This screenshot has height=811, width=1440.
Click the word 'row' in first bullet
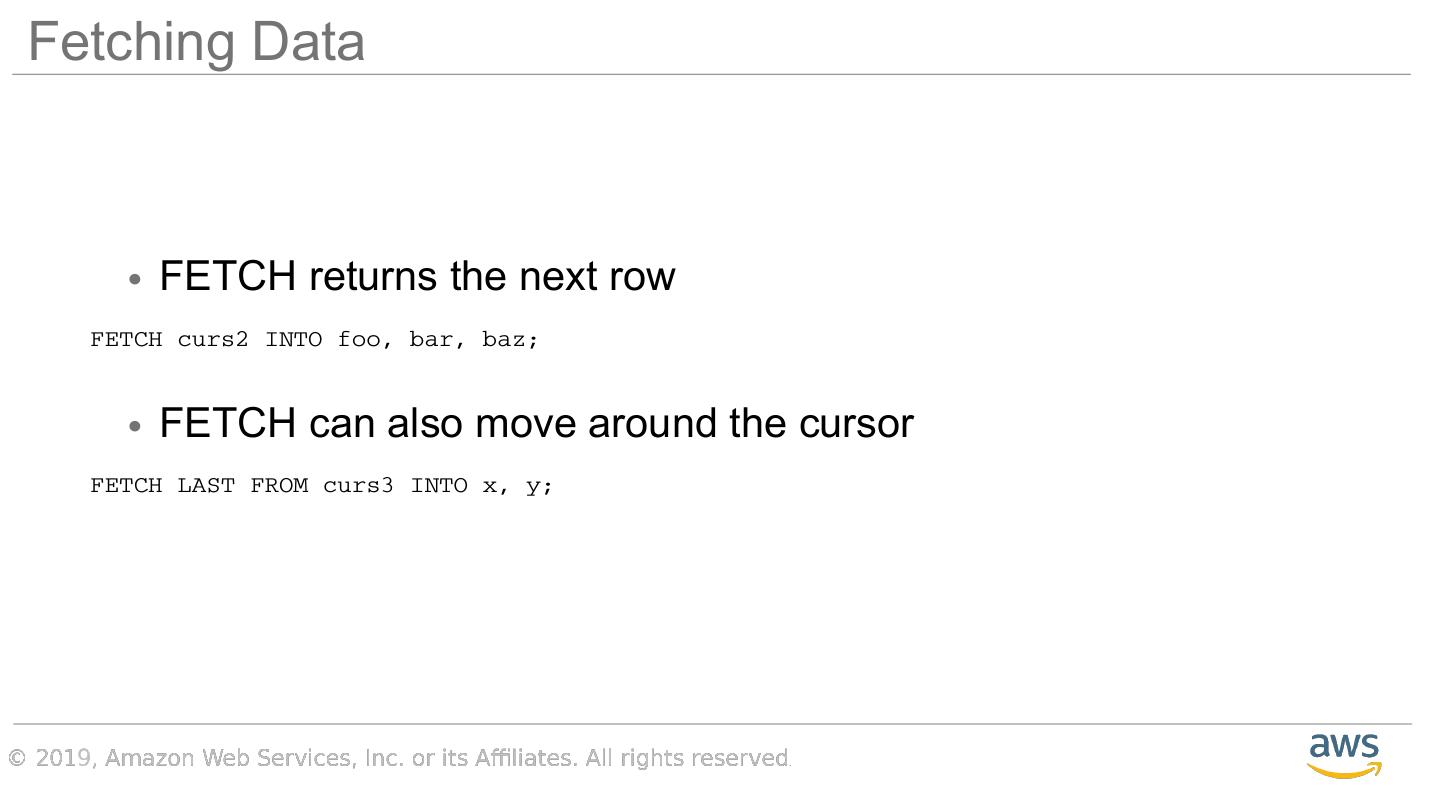point(642,277)
